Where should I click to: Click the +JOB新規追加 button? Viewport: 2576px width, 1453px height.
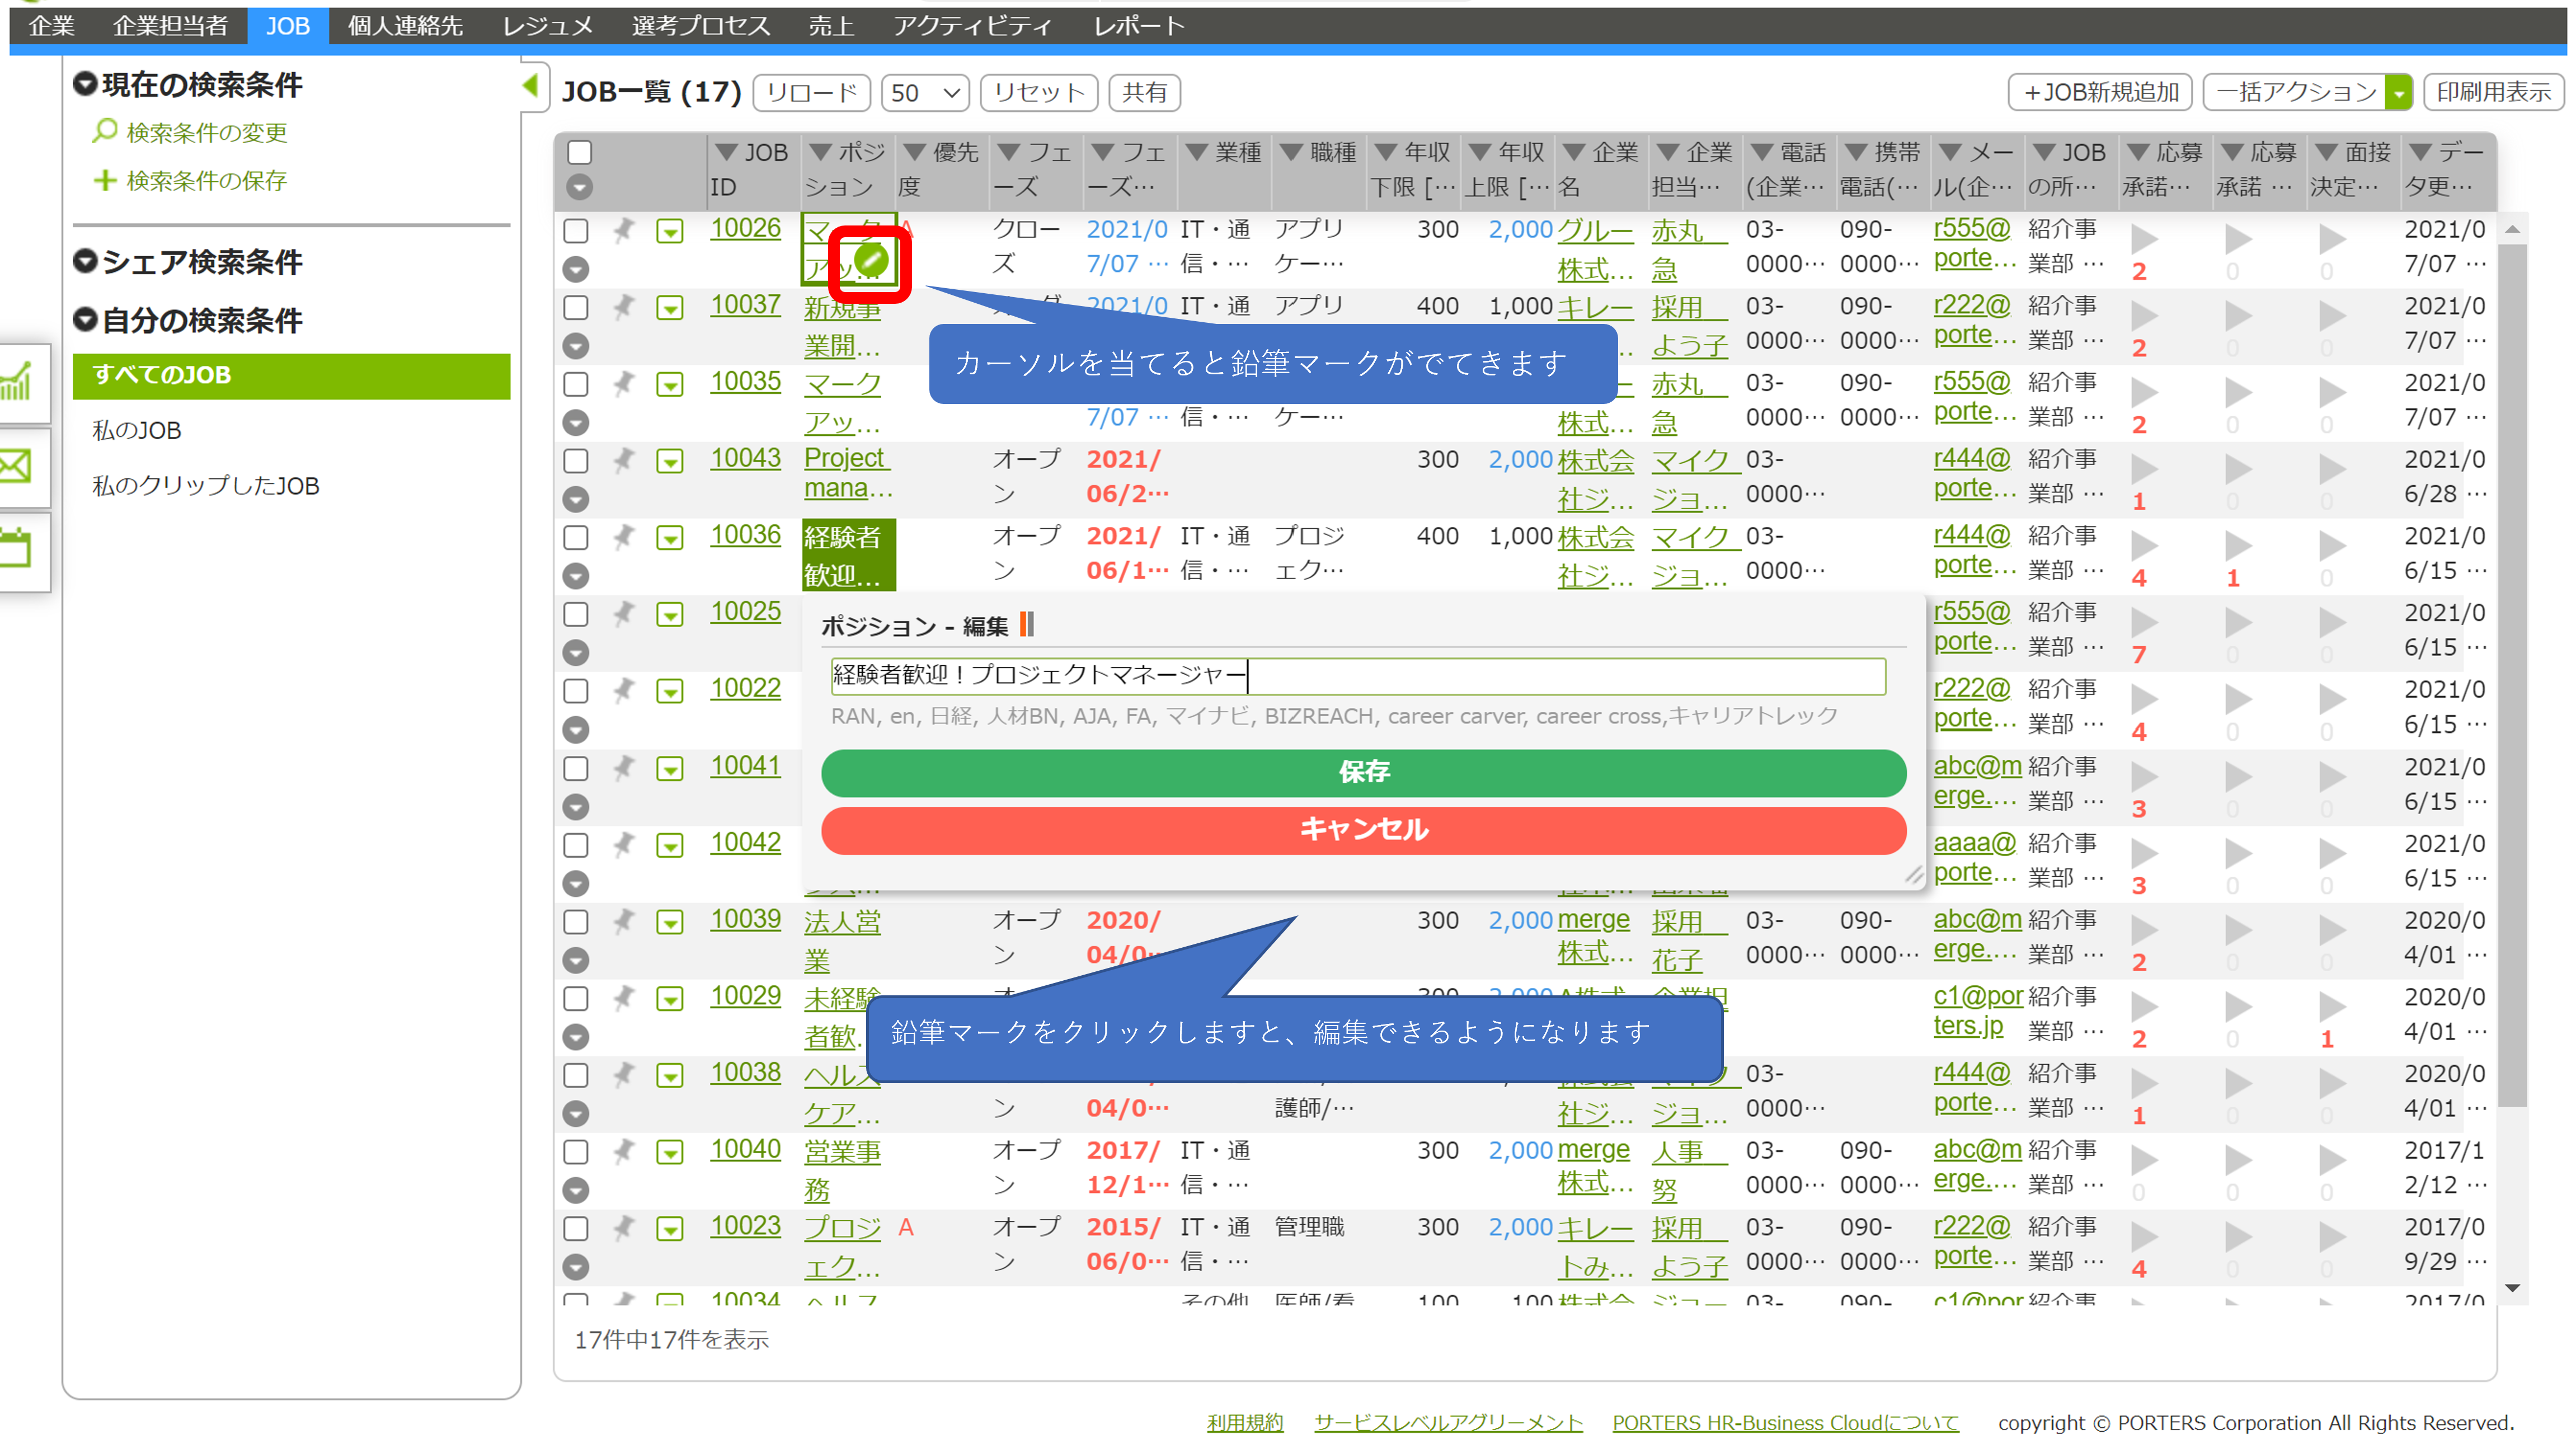pos(2100,93)
